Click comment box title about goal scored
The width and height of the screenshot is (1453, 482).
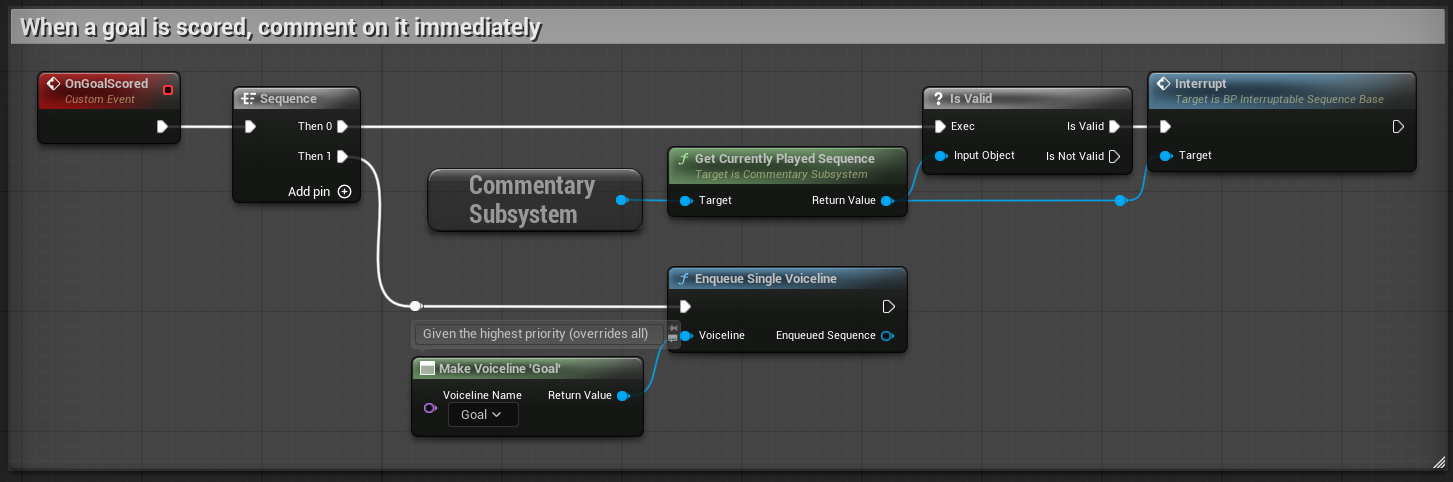pos(281,28)
